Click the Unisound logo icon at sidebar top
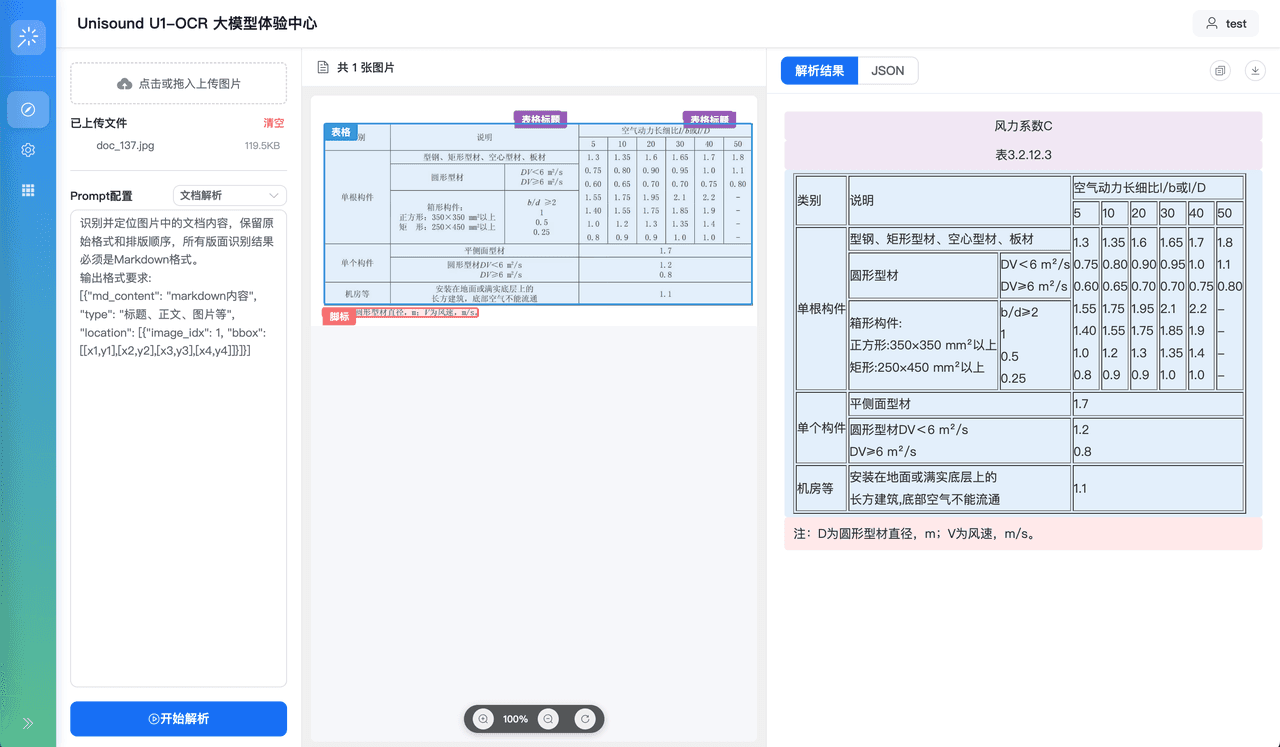This screenshot has height=747, width=1280. pyautogui.click(x=28, y=37)
